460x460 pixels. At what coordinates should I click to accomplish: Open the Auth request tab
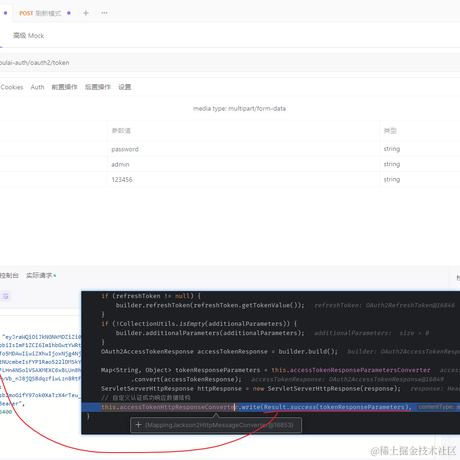37,87
